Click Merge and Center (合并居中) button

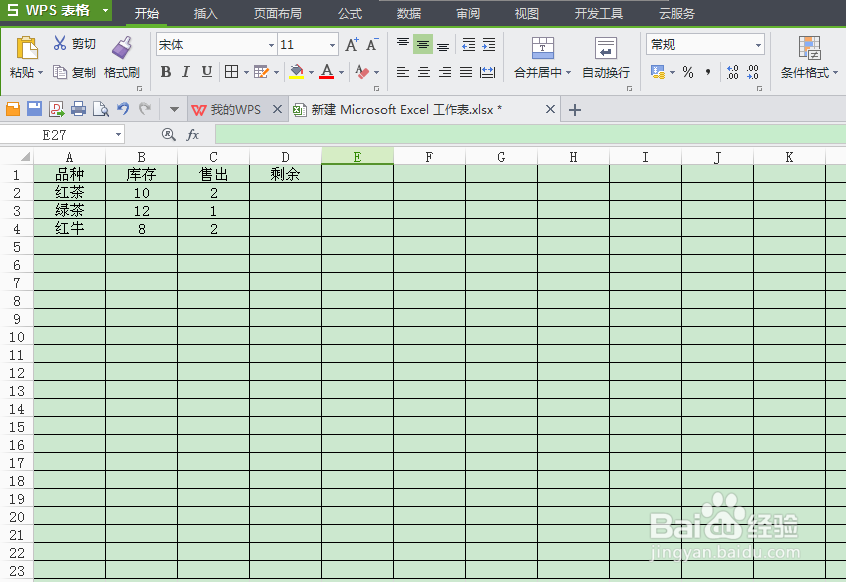(x=542, y=58)
